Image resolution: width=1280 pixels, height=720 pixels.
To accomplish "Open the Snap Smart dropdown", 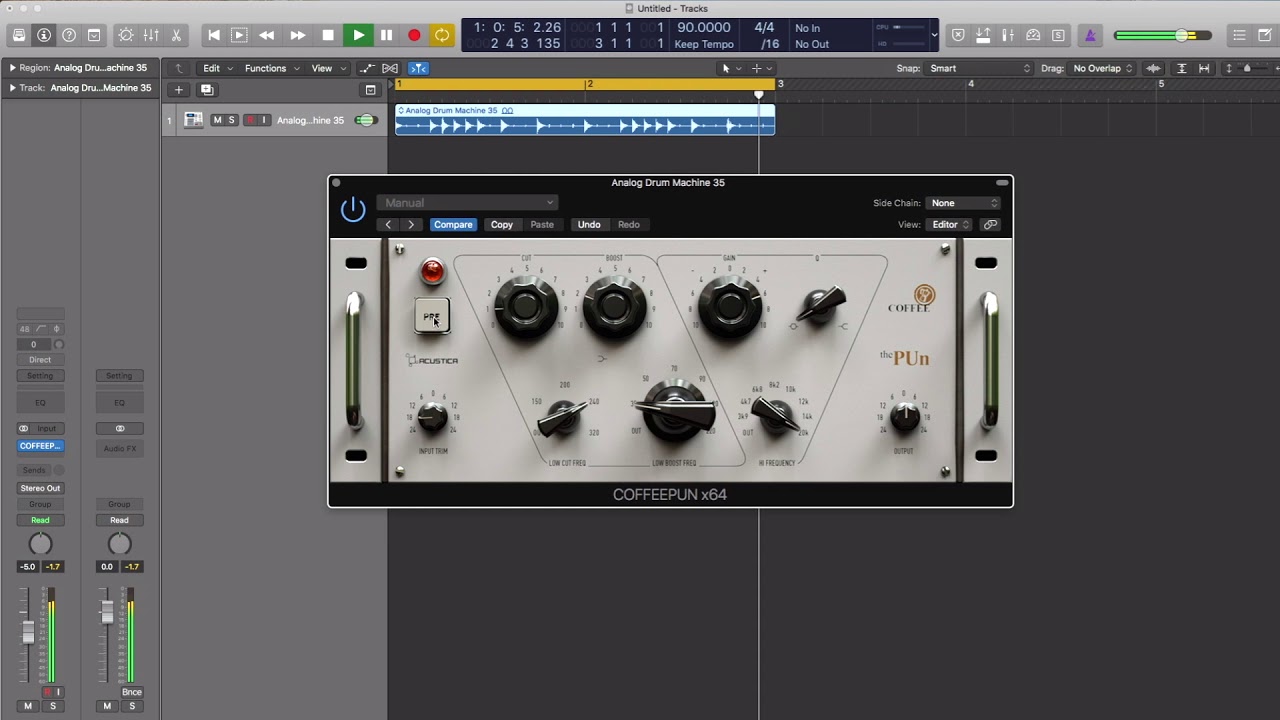I will coord(980,68).
